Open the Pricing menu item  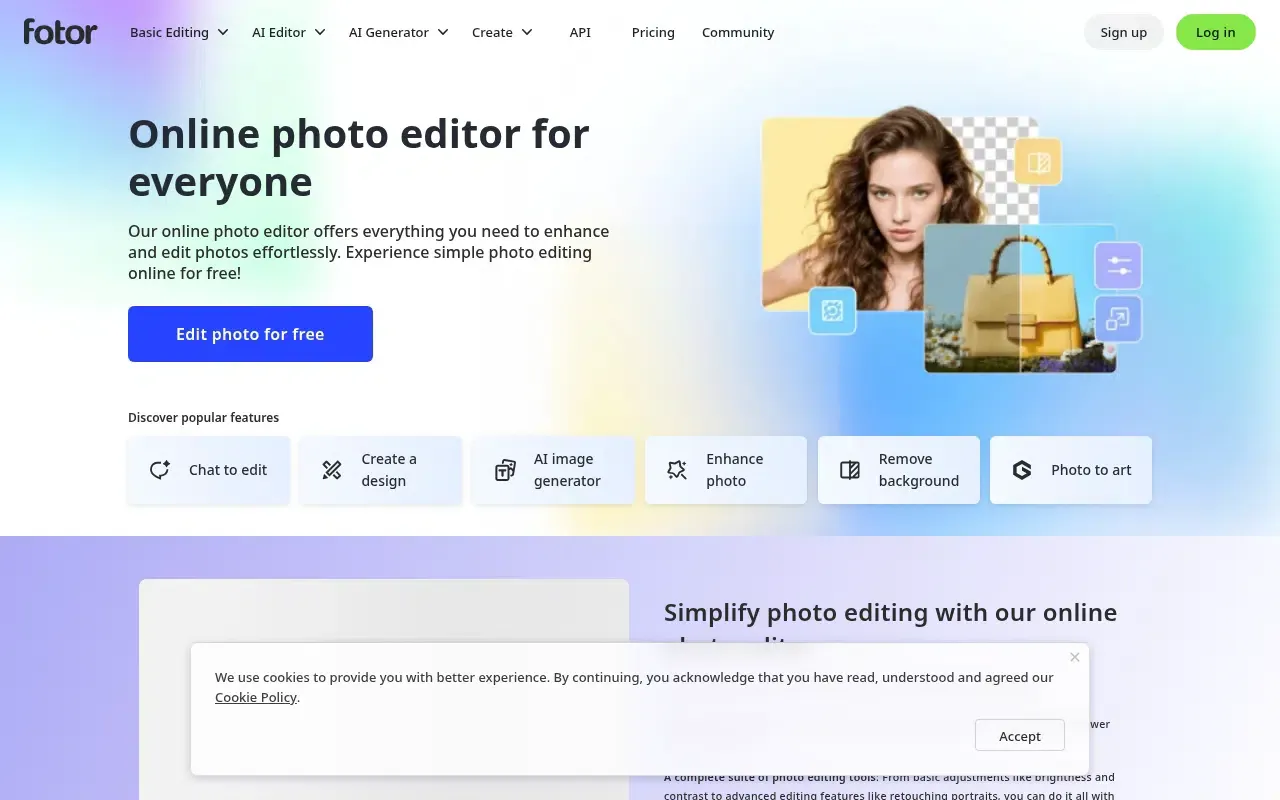pyautogui.click(x=653, y=32)
